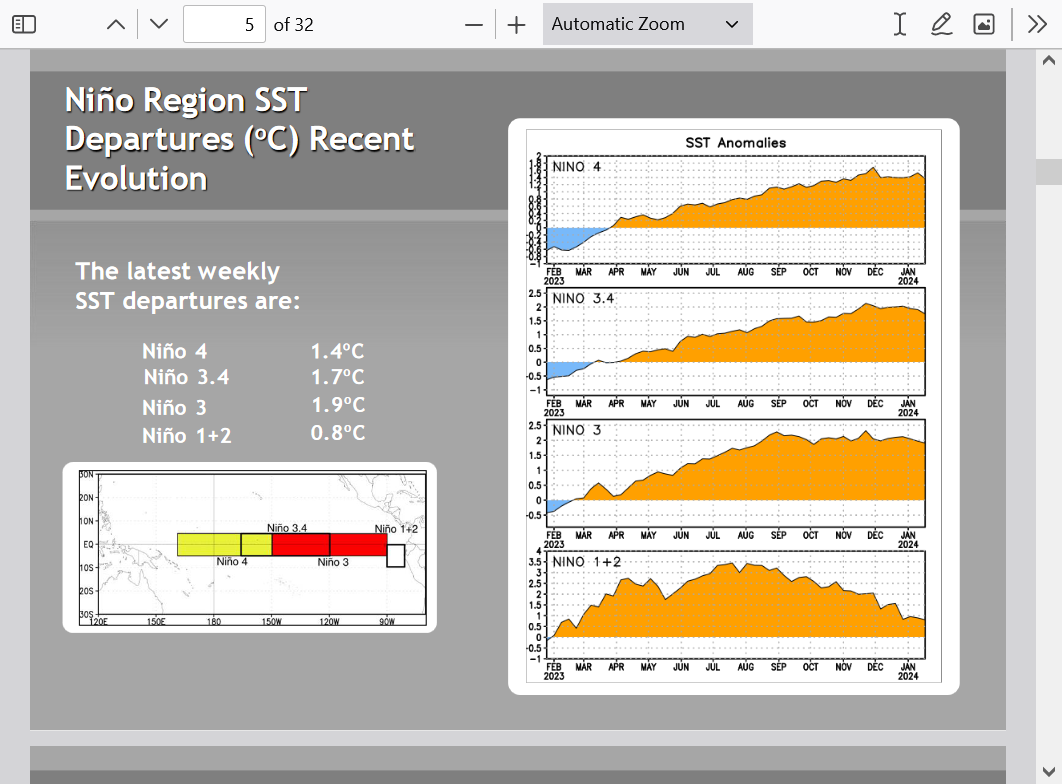This screenshot has width=1062, height=784.
Task: Expand the tools menu with double chevron
Action: [x=1037, y=24]
